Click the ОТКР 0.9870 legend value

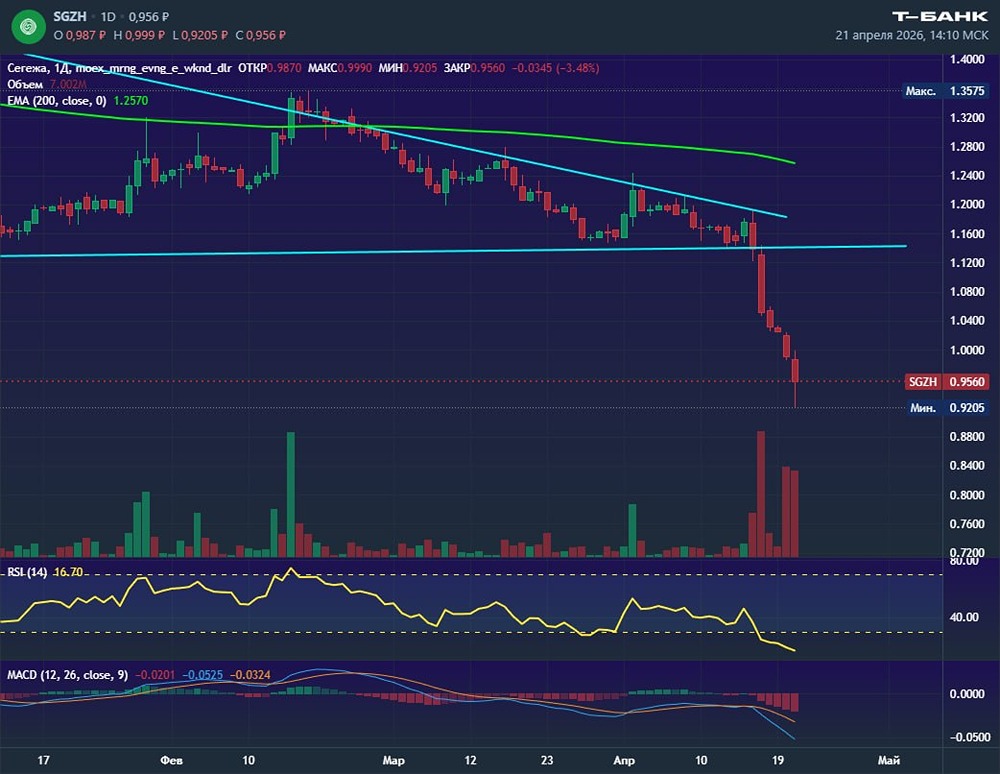click(x=270, y=68)
